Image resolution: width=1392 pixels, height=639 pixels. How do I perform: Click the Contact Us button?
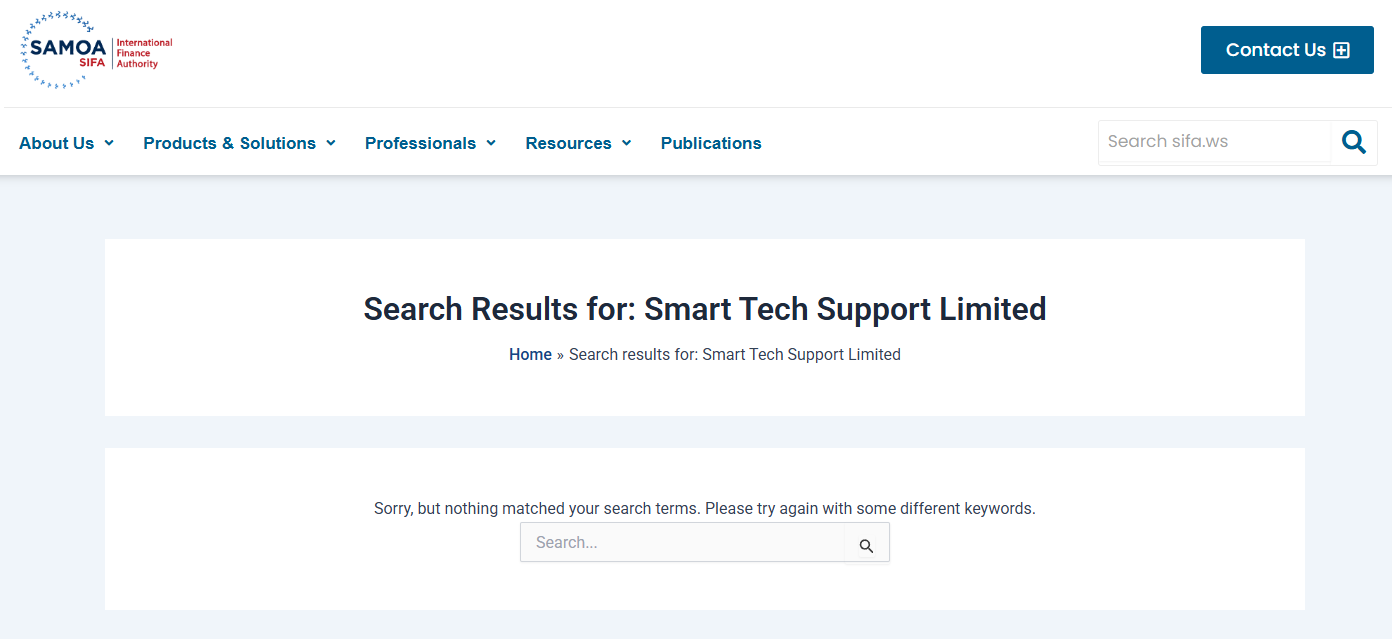[1275, 50]
